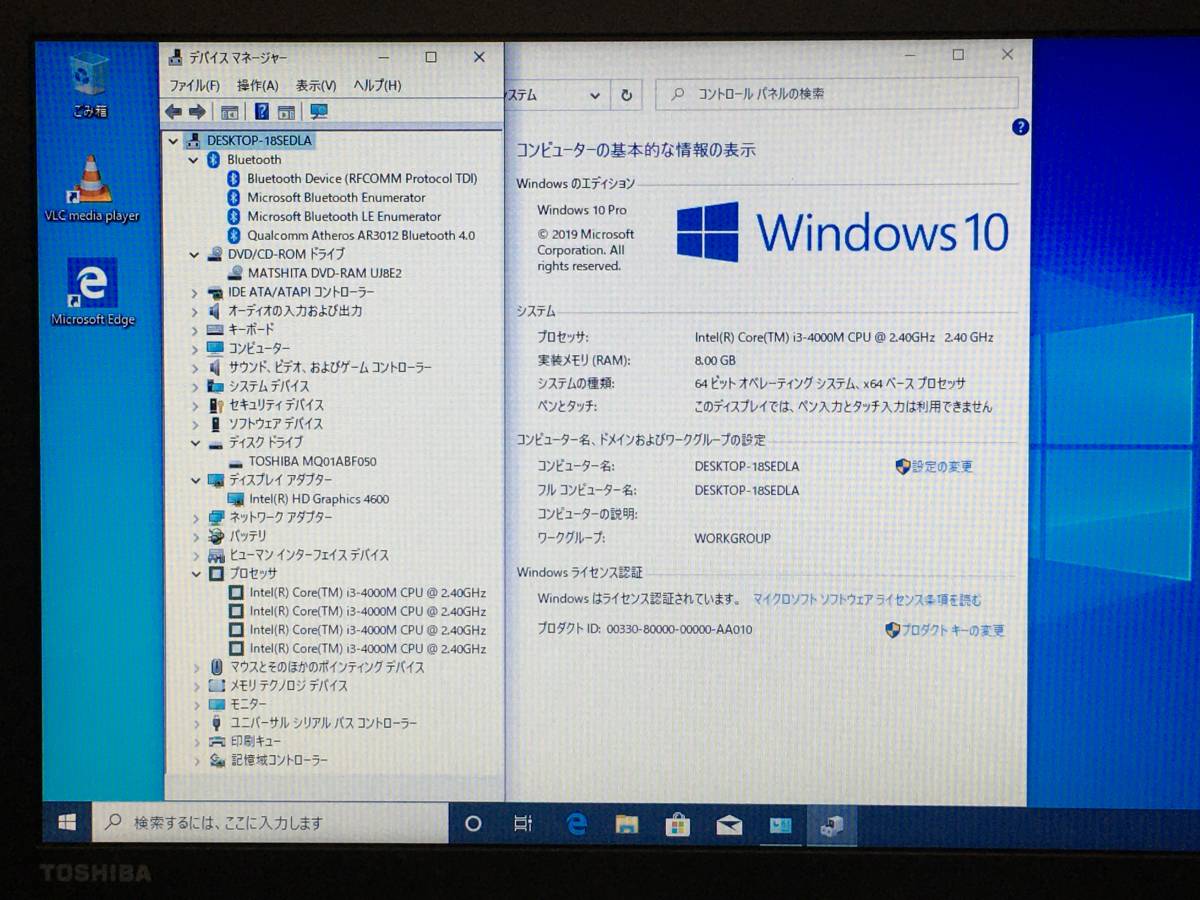Click the refresh button in System window address bar
Screen dimensions: 1200x900
click(626, 95)
